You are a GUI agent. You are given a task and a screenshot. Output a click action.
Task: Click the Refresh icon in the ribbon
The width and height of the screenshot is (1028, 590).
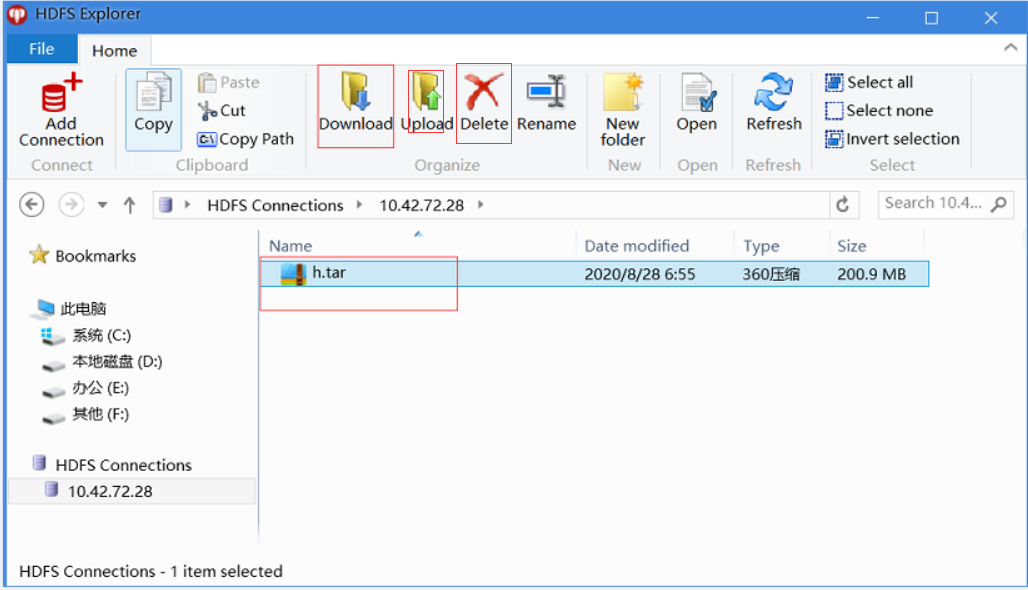point(772,103)
